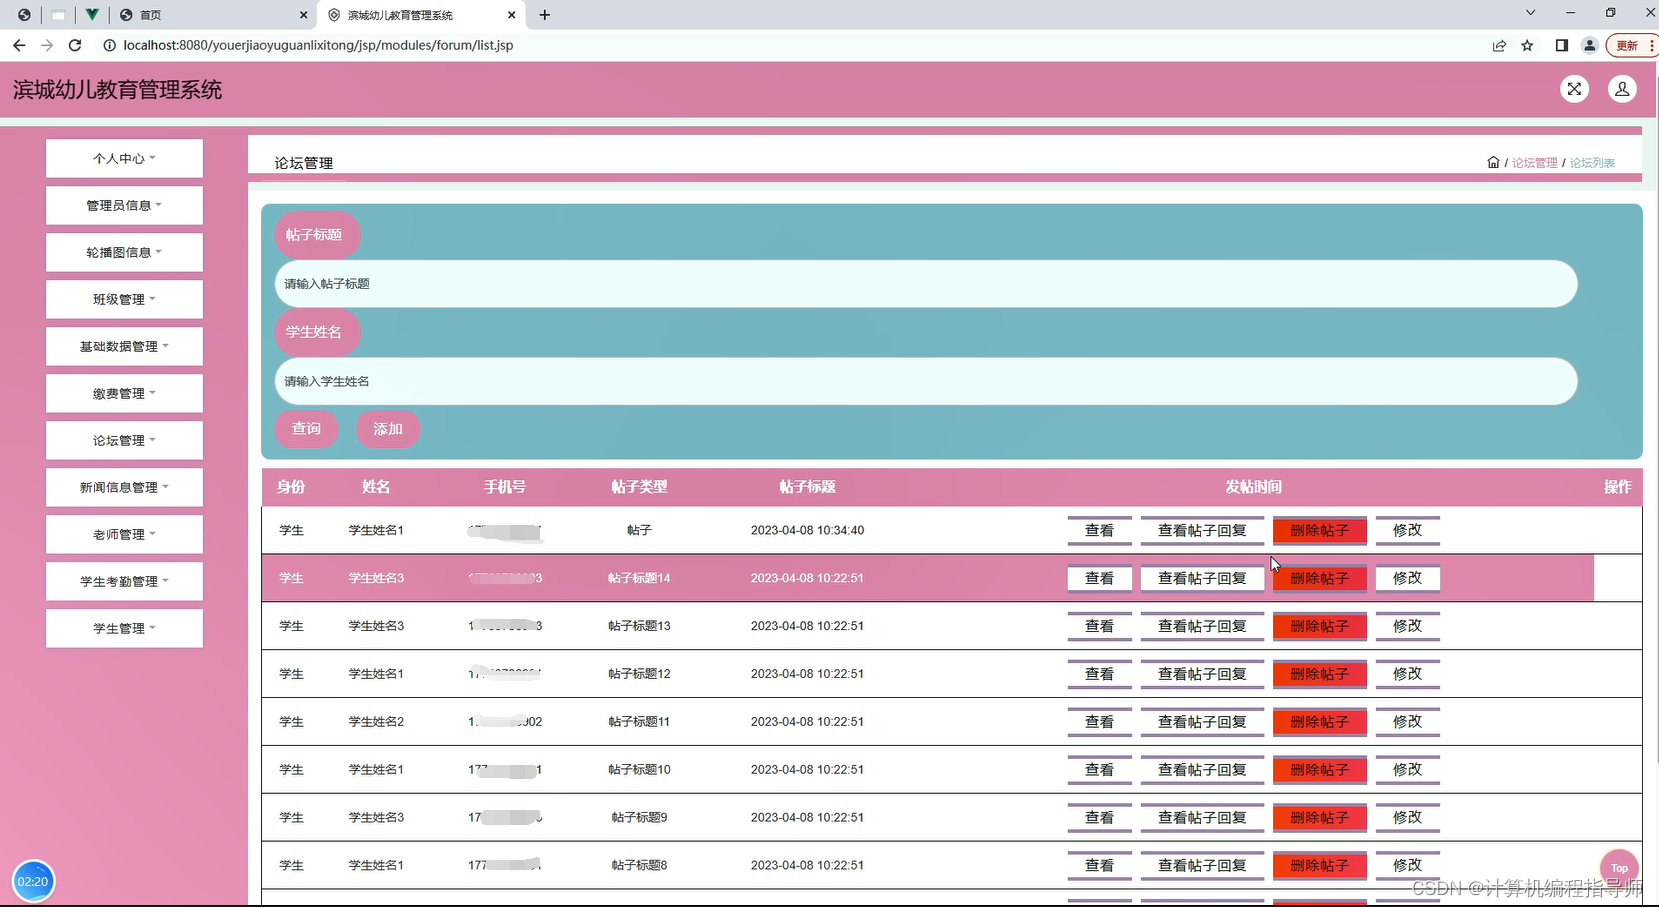Click 查看帖子回复 for 帖子标题12

[x=1202, y=674]
